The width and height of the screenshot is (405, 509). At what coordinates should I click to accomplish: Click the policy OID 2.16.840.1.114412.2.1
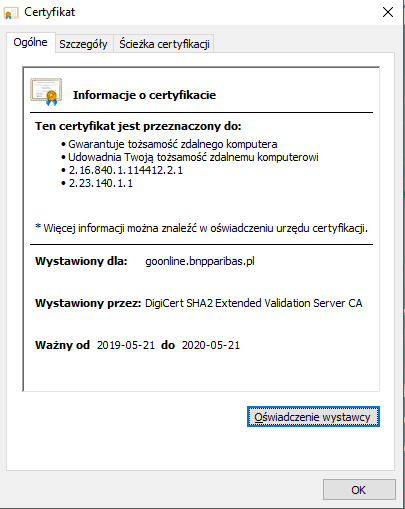tap(126, 170)
